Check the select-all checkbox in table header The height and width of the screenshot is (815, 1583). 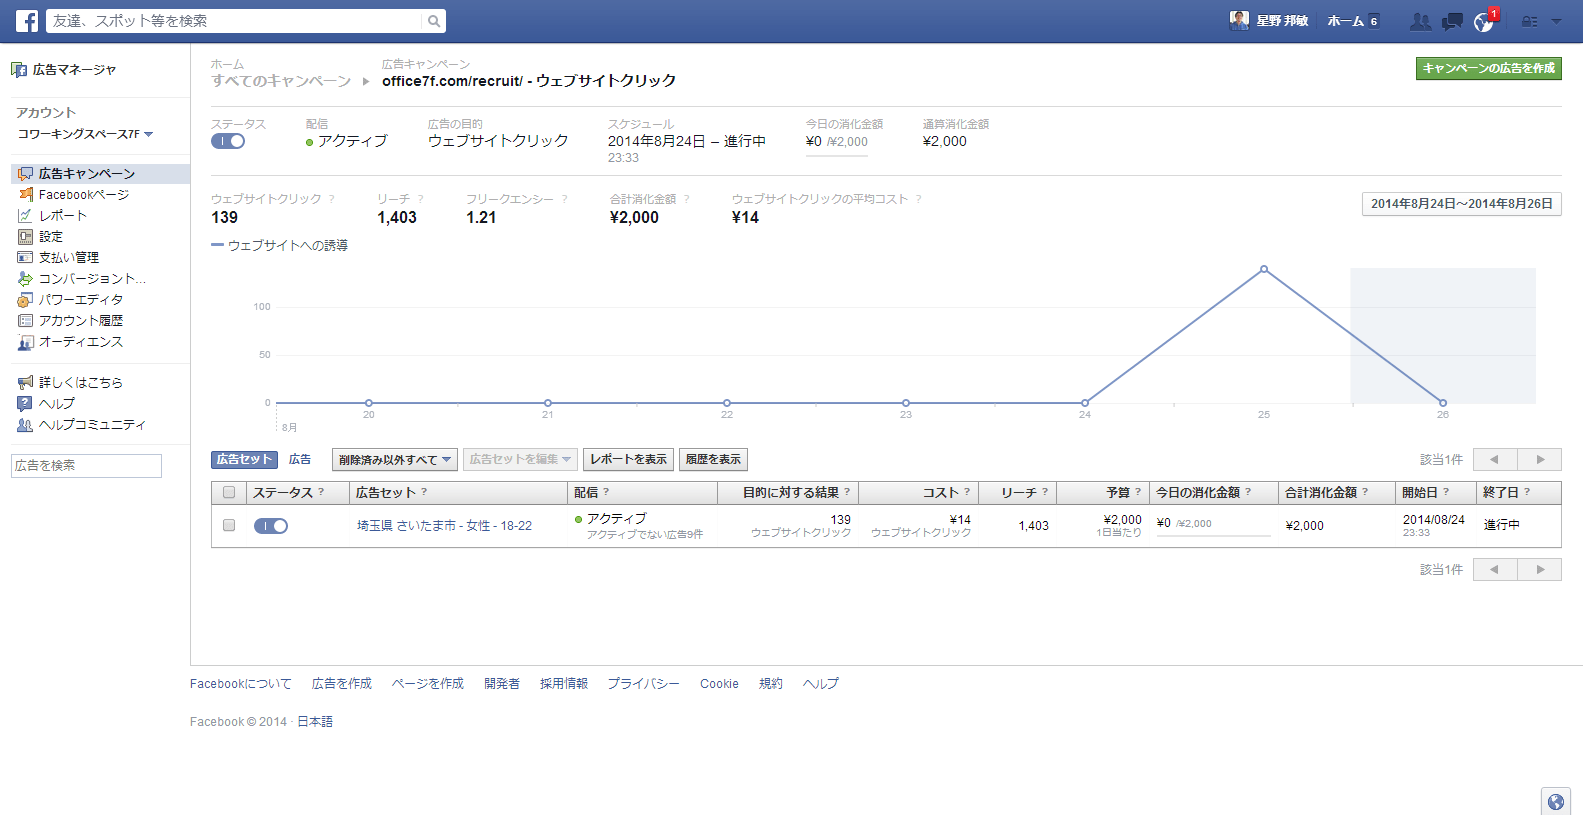click(x=229, y=492)
